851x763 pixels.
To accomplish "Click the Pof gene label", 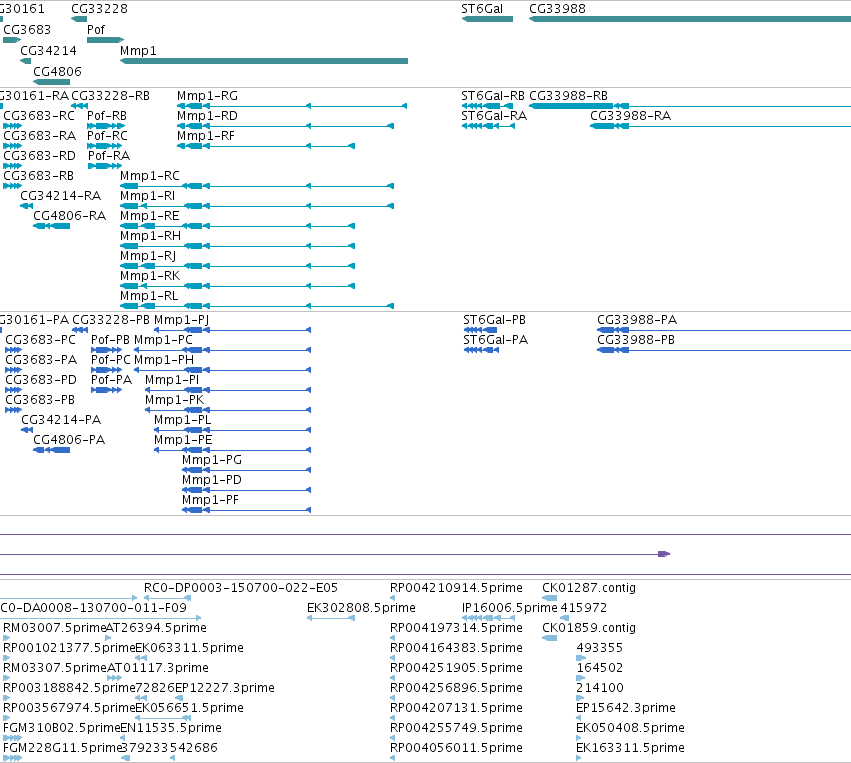I will (x=96, y=29).
